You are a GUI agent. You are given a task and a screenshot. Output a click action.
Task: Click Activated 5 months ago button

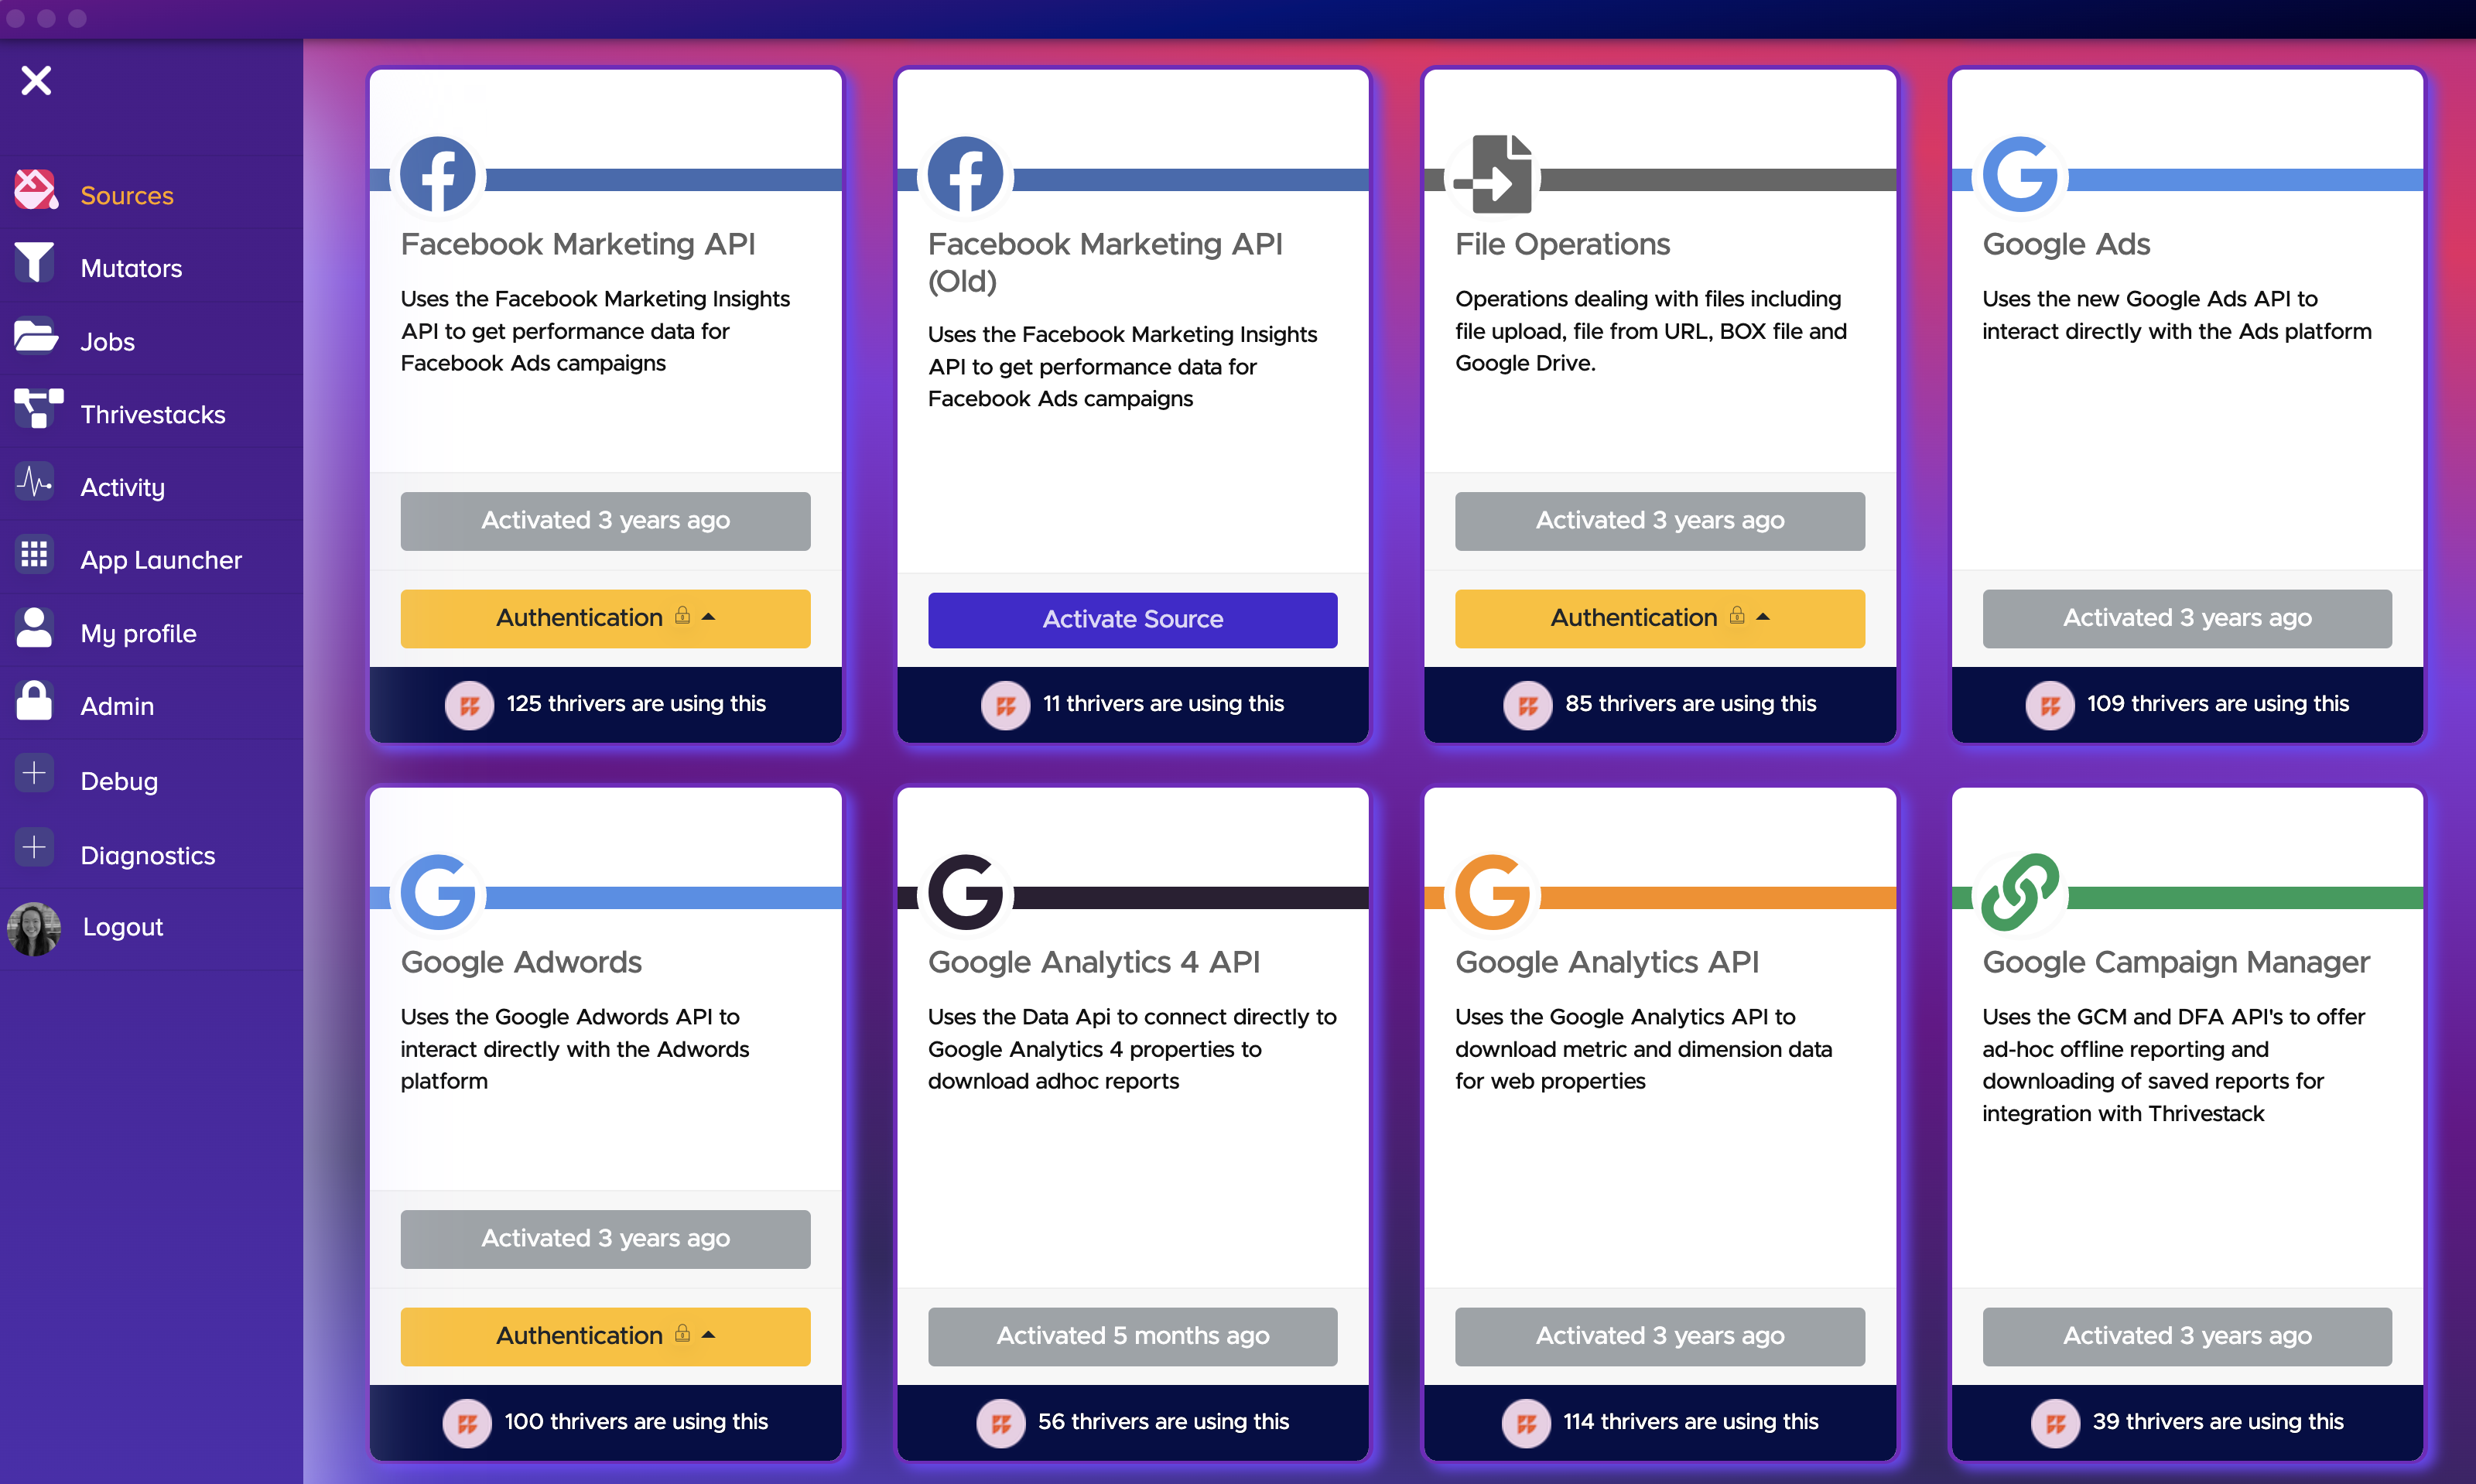pos(1132,1336)
